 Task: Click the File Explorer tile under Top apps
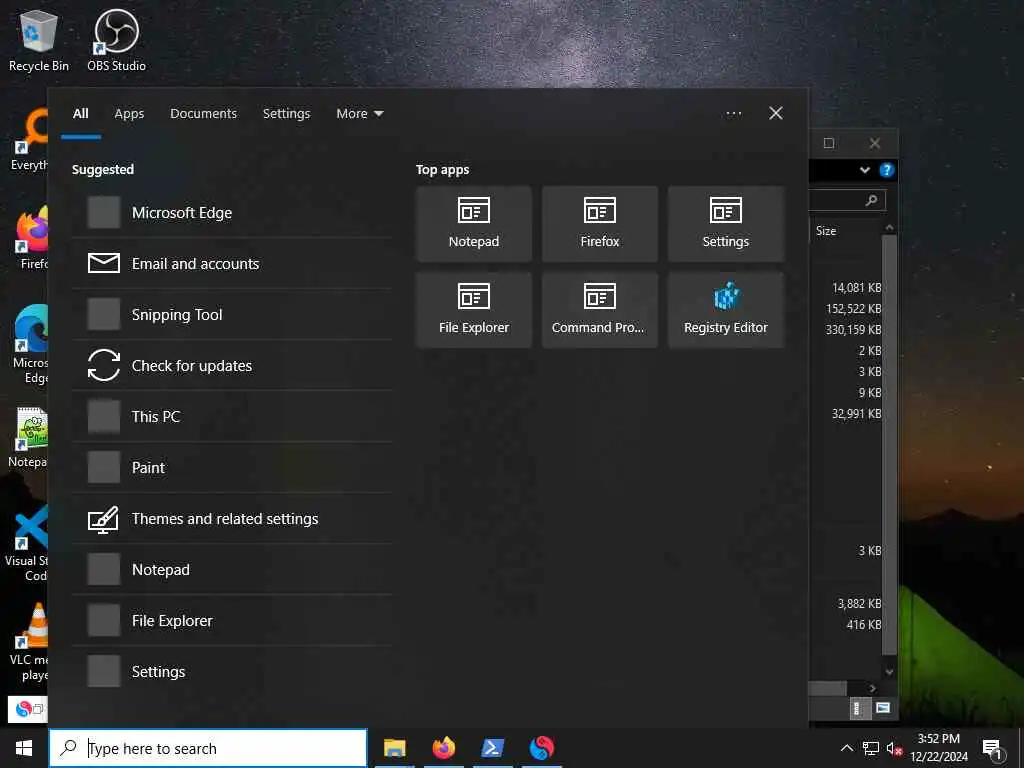pyautogui.click(x=473, y=310)
